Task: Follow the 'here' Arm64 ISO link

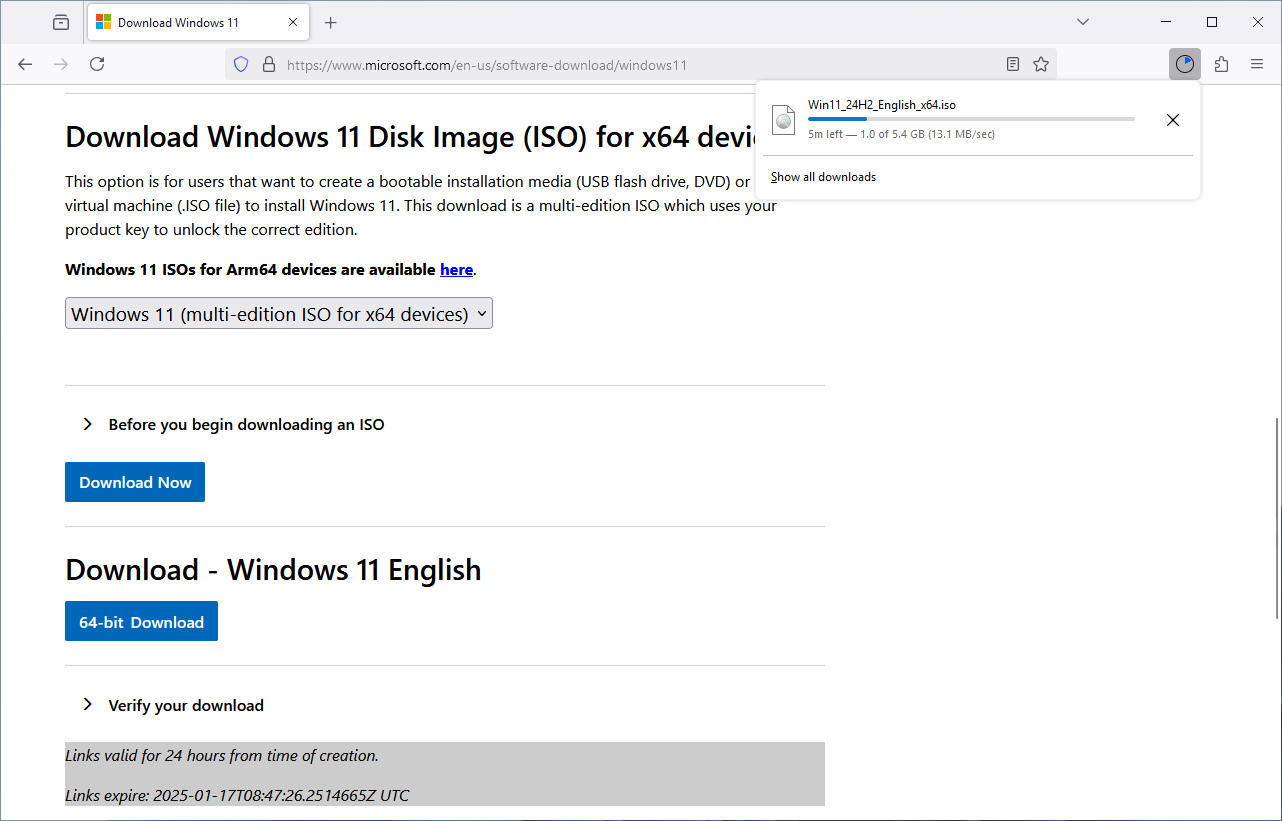Action: [456, 269]
